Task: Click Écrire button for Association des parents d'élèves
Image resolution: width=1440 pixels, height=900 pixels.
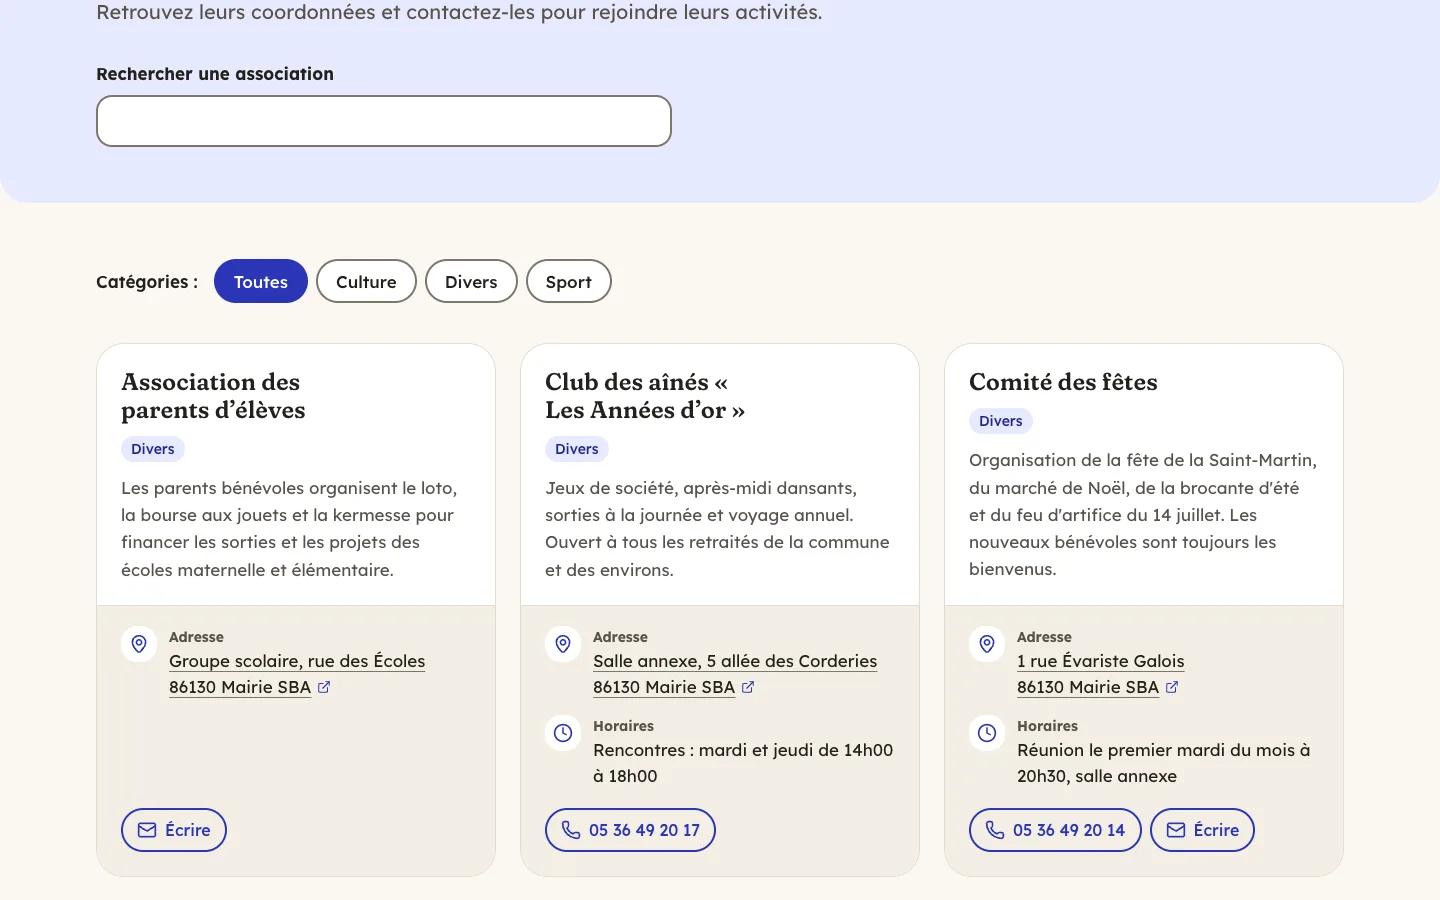Action: pyautogui.click(x=174, y=830)
